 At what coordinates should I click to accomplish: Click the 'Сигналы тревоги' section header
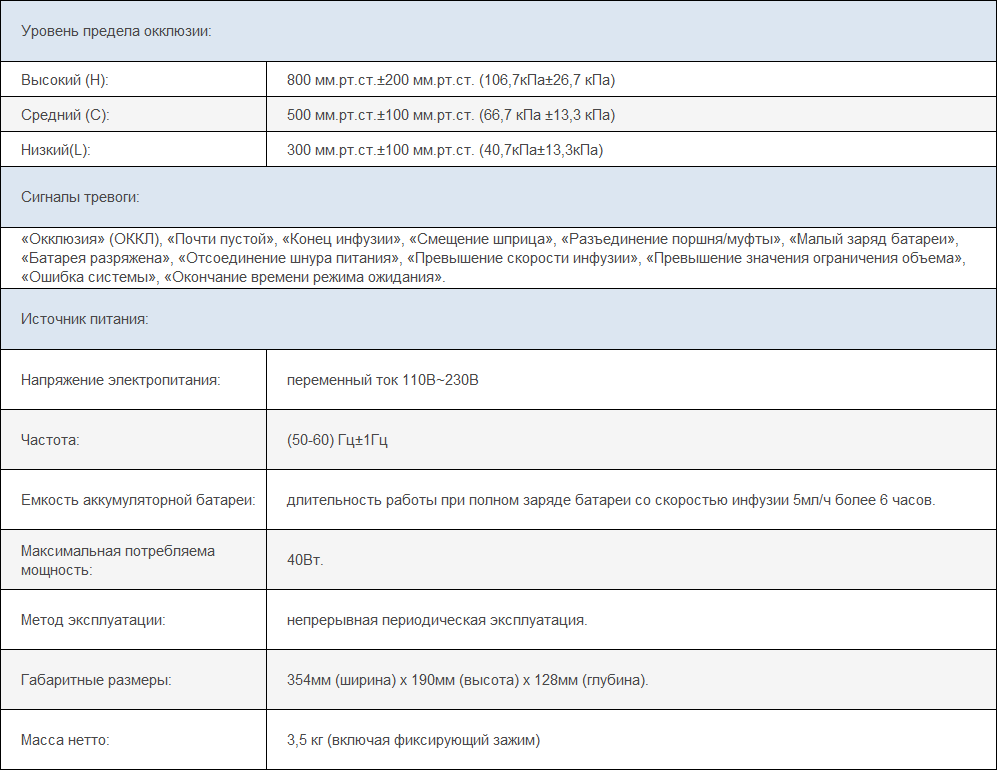tap(80, 196)
